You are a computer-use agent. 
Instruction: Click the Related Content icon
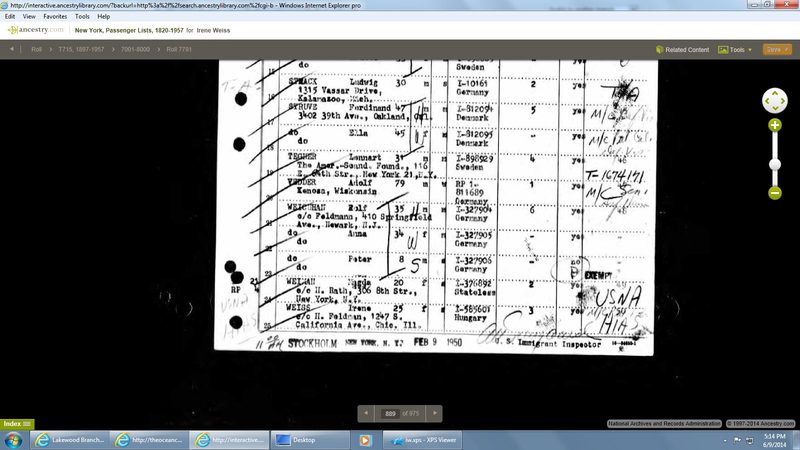(x=660, y=49)
